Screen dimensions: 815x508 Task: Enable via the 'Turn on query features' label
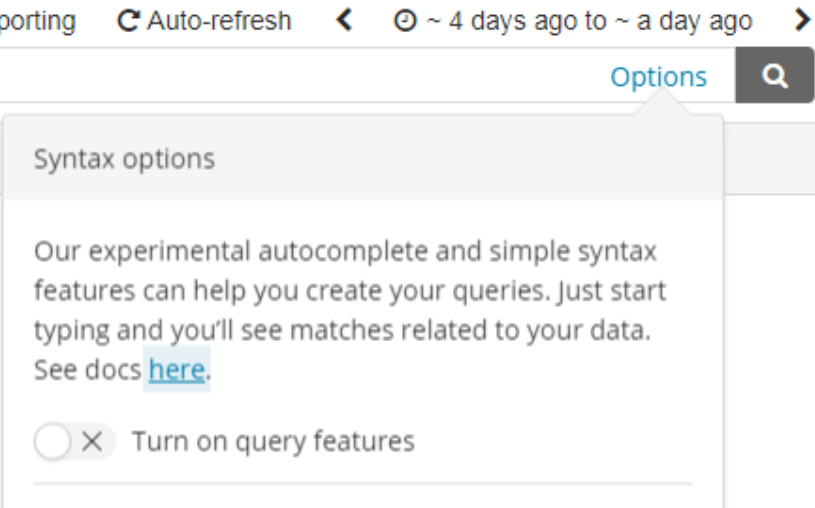[x=273, y=441]
